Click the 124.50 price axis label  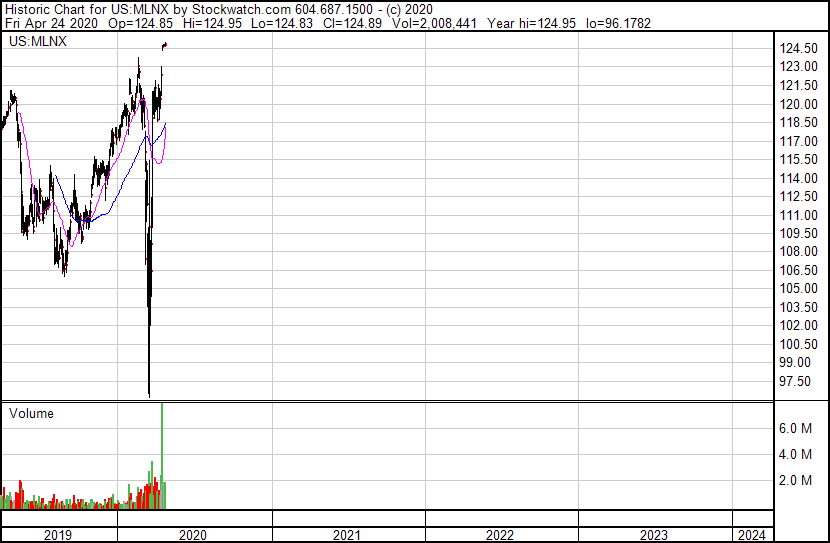[800, 48]
